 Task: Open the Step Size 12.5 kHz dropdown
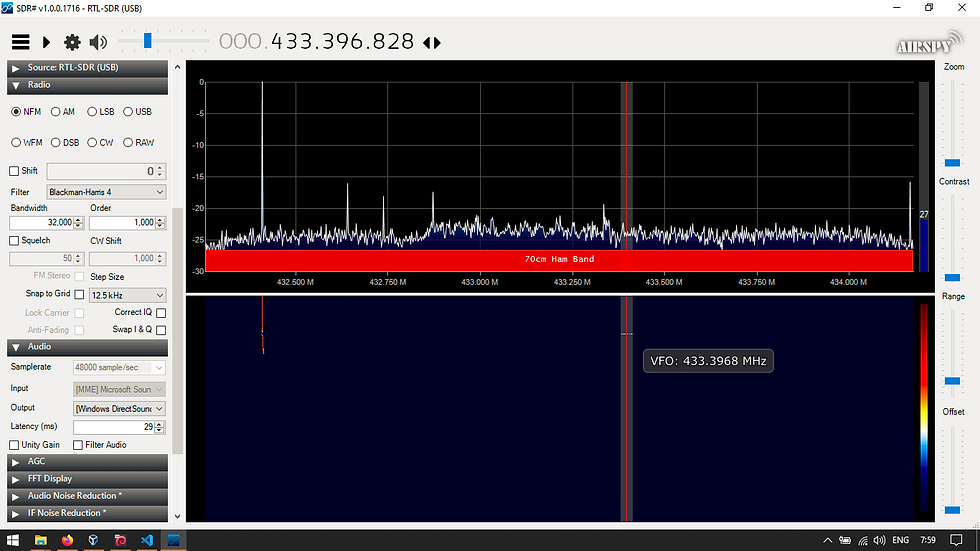point(128,295)
